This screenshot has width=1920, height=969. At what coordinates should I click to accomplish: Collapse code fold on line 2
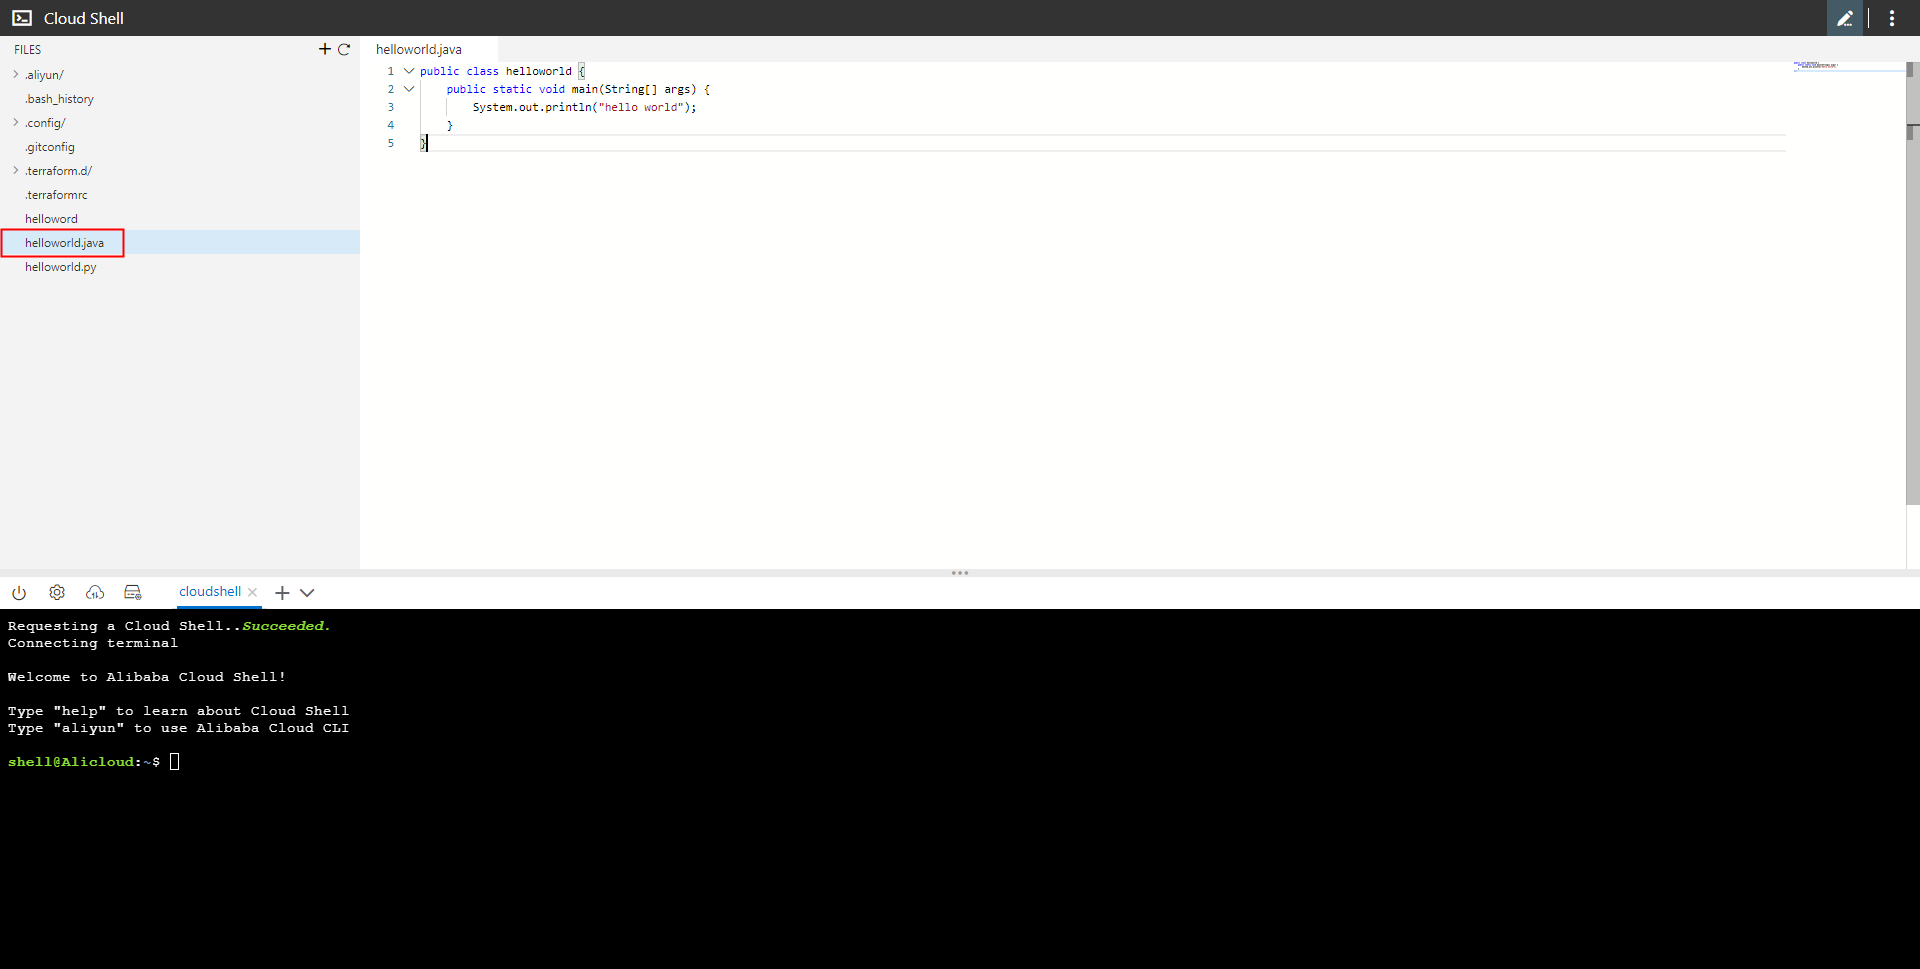click(x=409, y=89)
